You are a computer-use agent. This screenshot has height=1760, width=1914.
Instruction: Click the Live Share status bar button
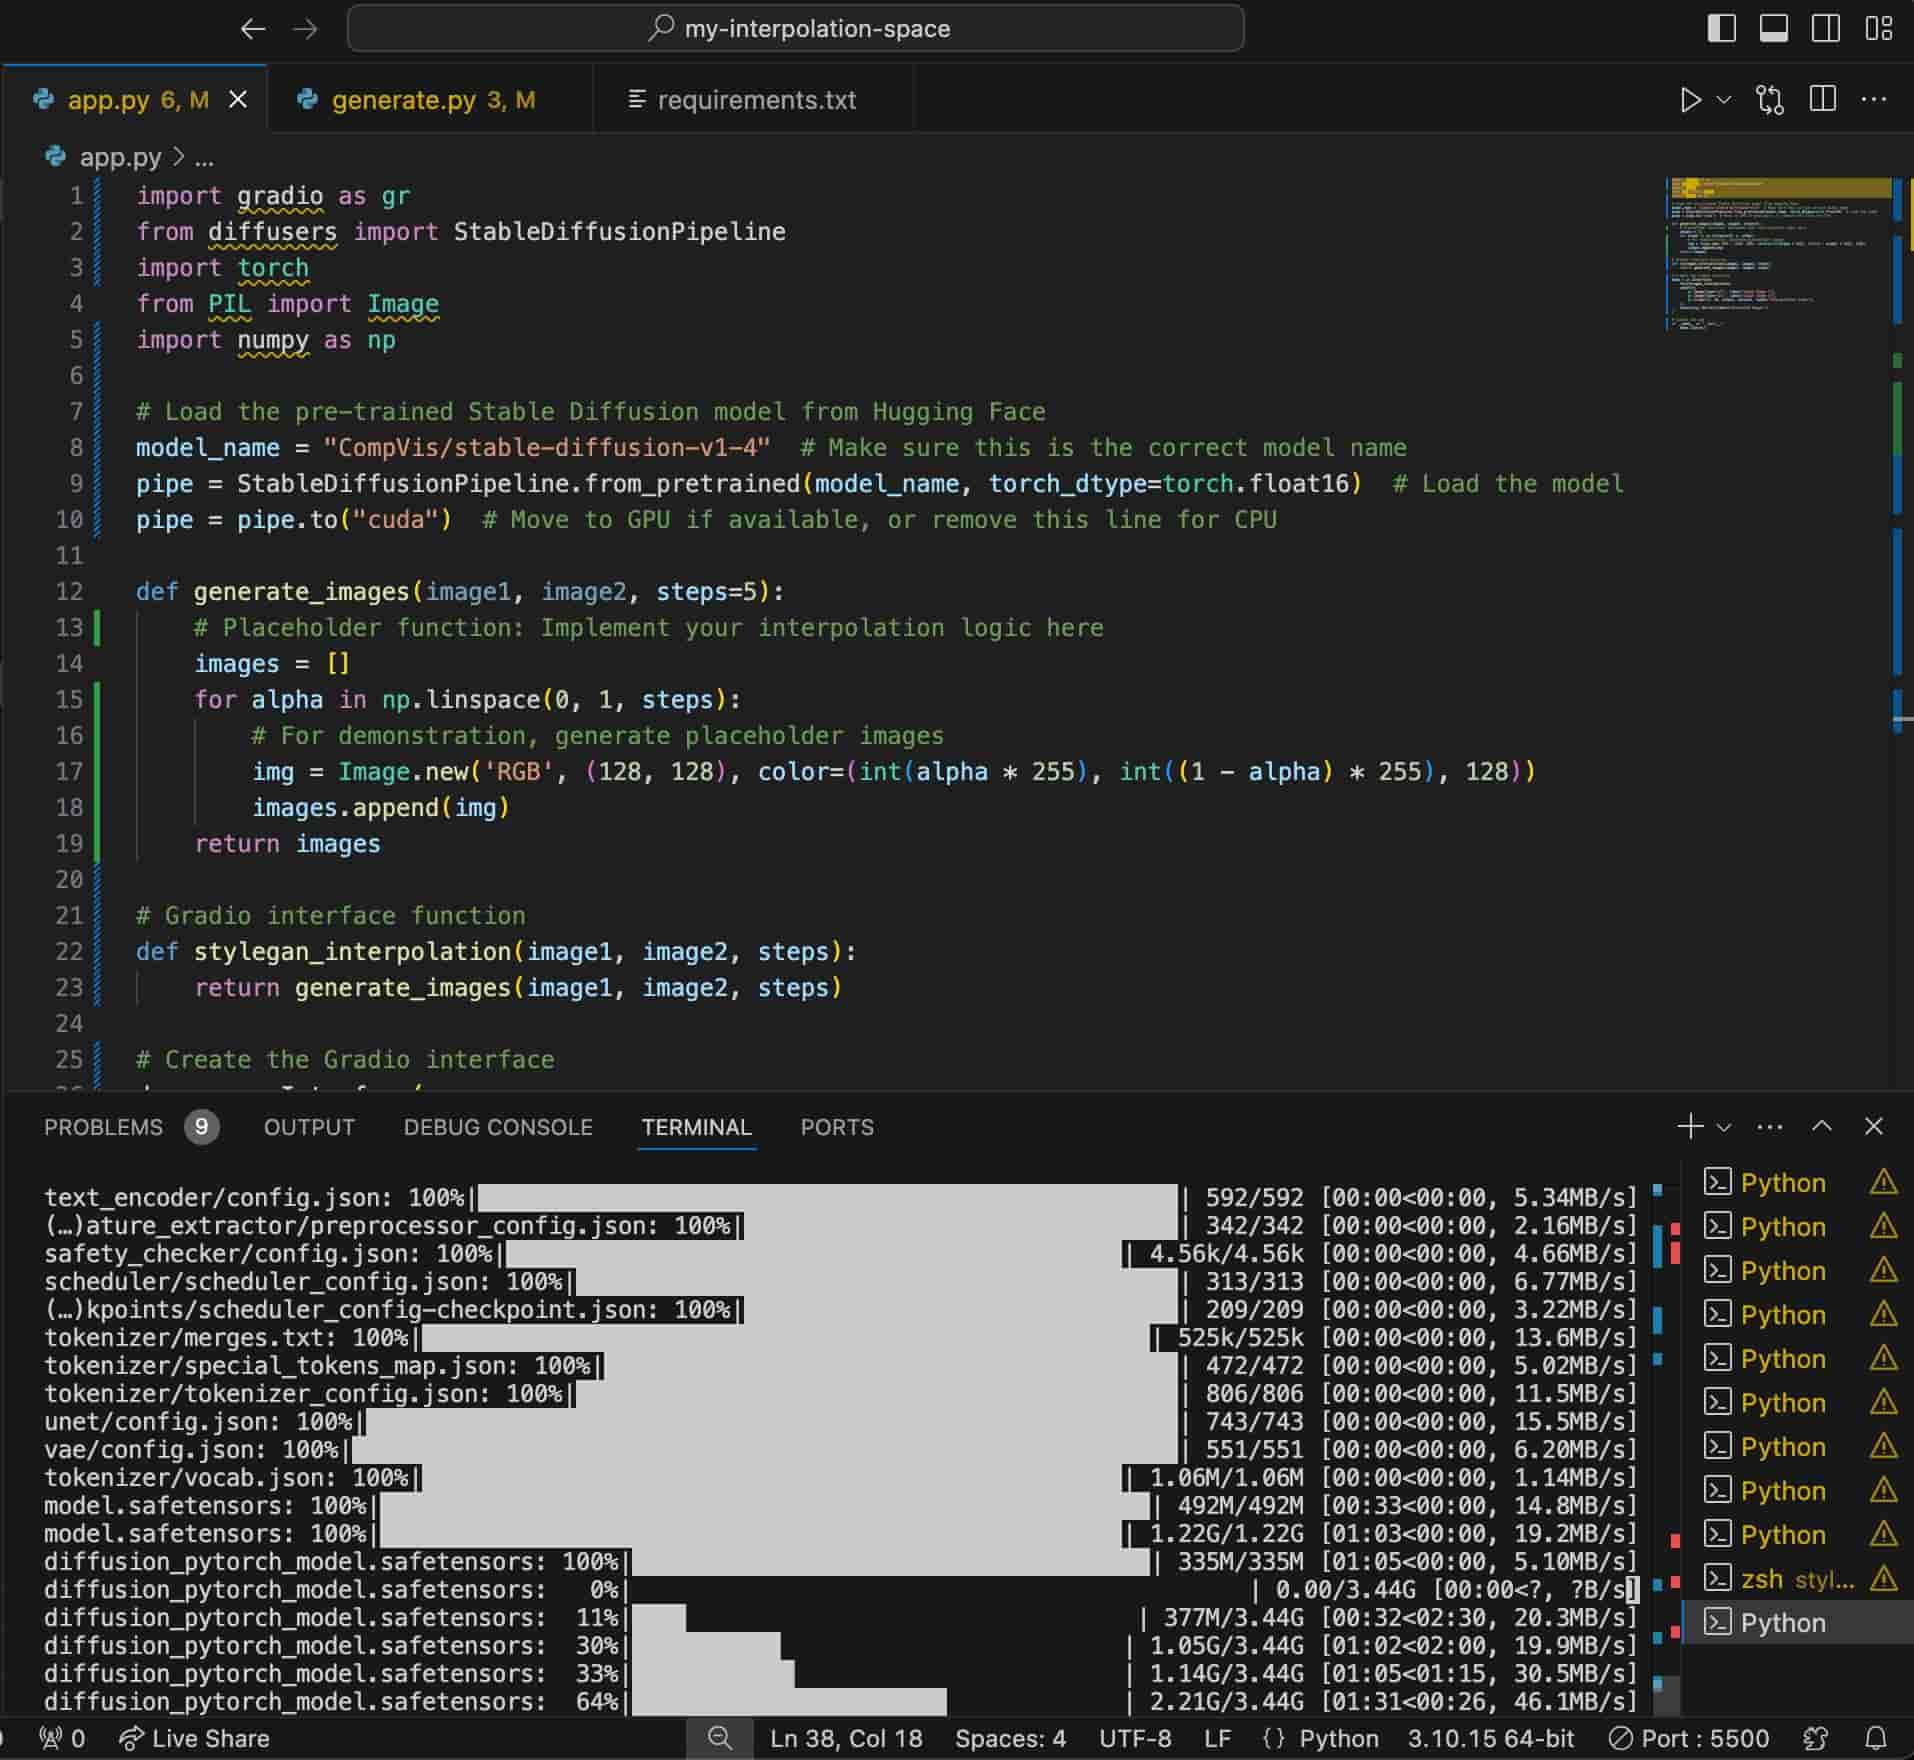click(x=195, y=1739)
